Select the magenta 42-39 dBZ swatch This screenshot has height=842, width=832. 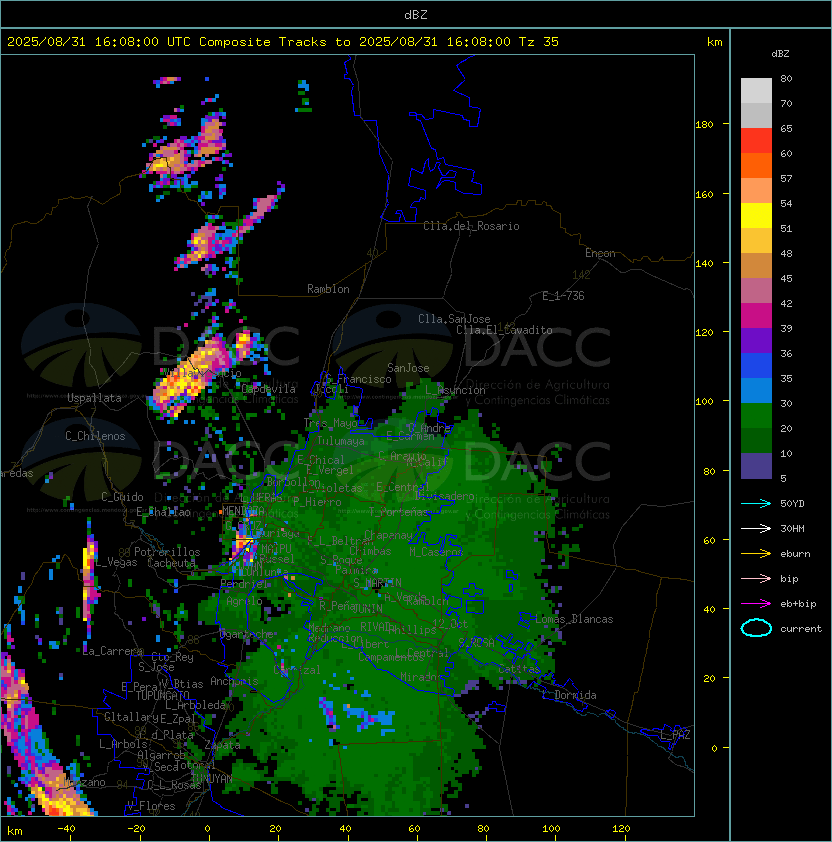click(x=756, y=316)
